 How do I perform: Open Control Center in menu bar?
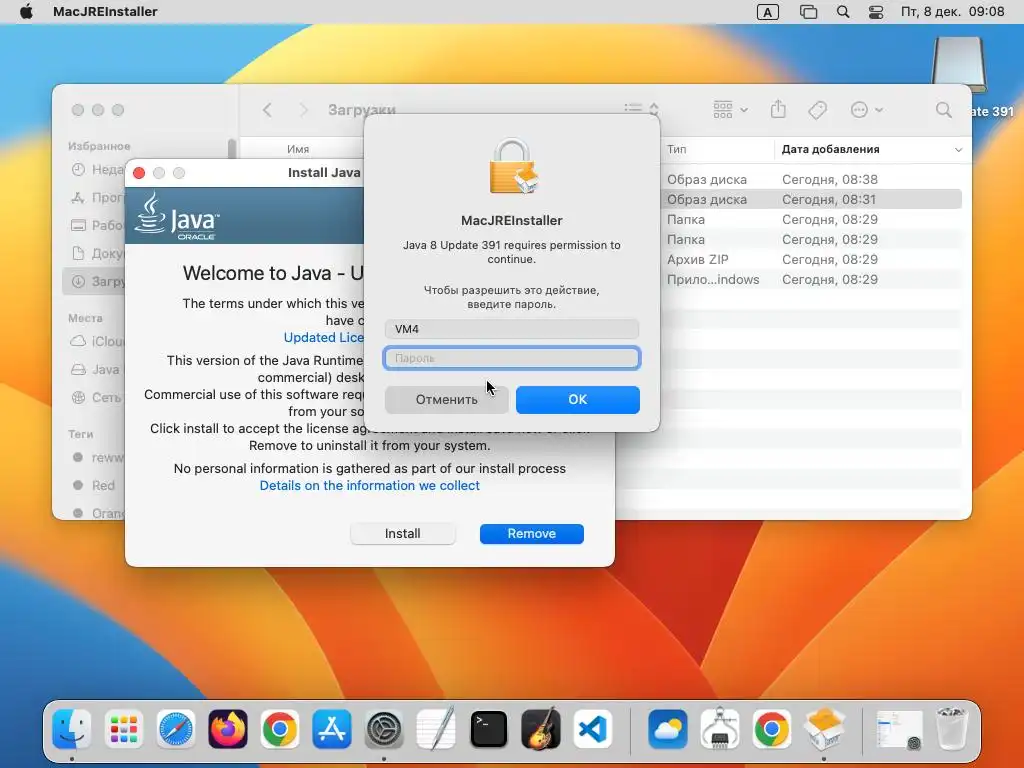coord(876,12)
